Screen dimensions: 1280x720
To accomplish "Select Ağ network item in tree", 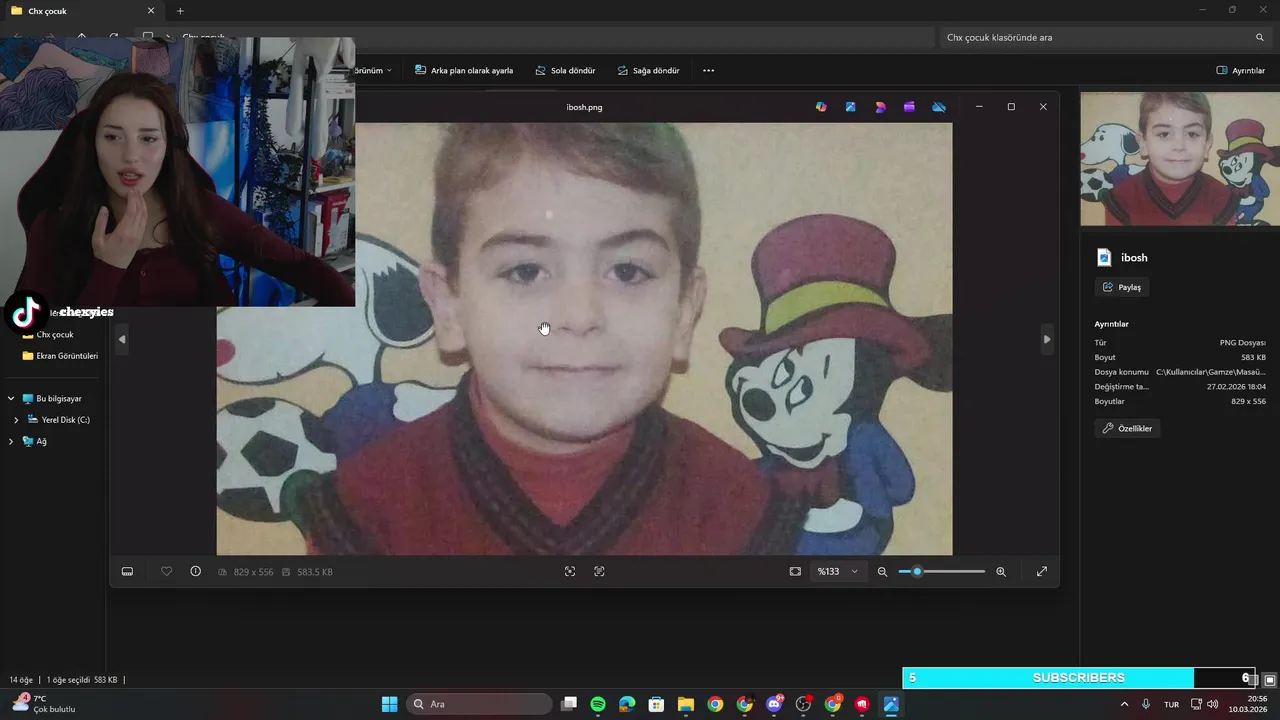I will click(35, 441).
